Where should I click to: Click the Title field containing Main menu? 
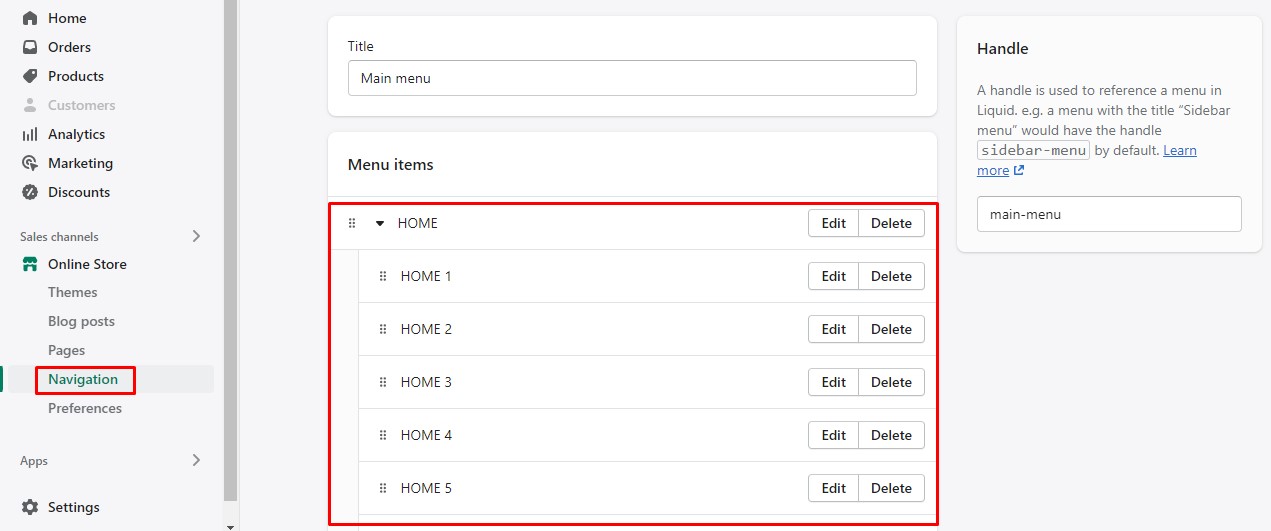click(632, 78)
